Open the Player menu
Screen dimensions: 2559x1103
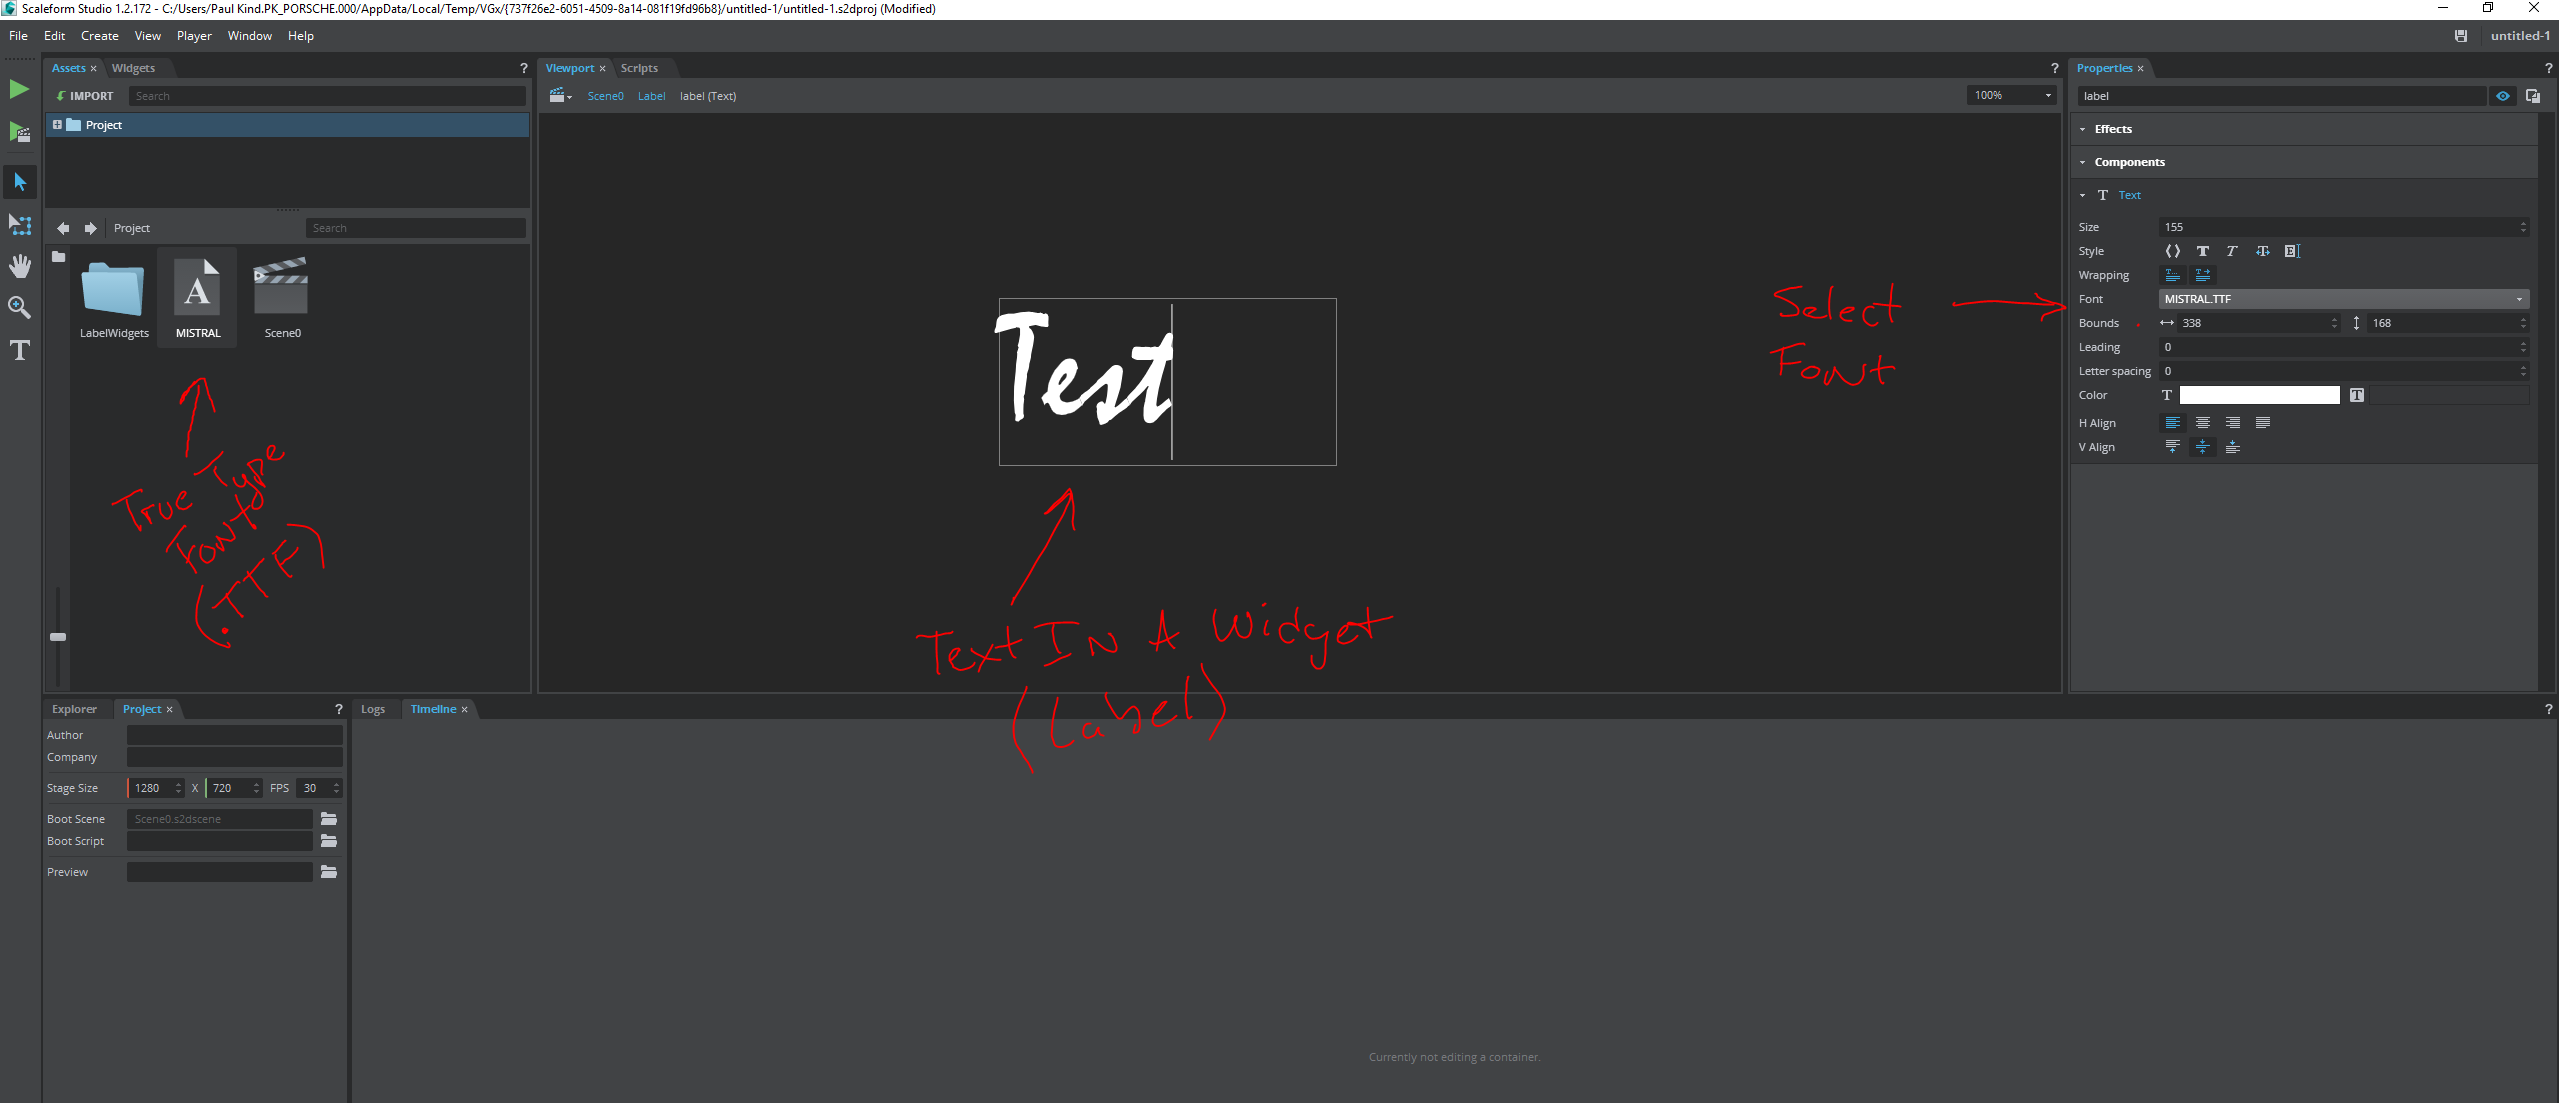click(x=194, y=35)
